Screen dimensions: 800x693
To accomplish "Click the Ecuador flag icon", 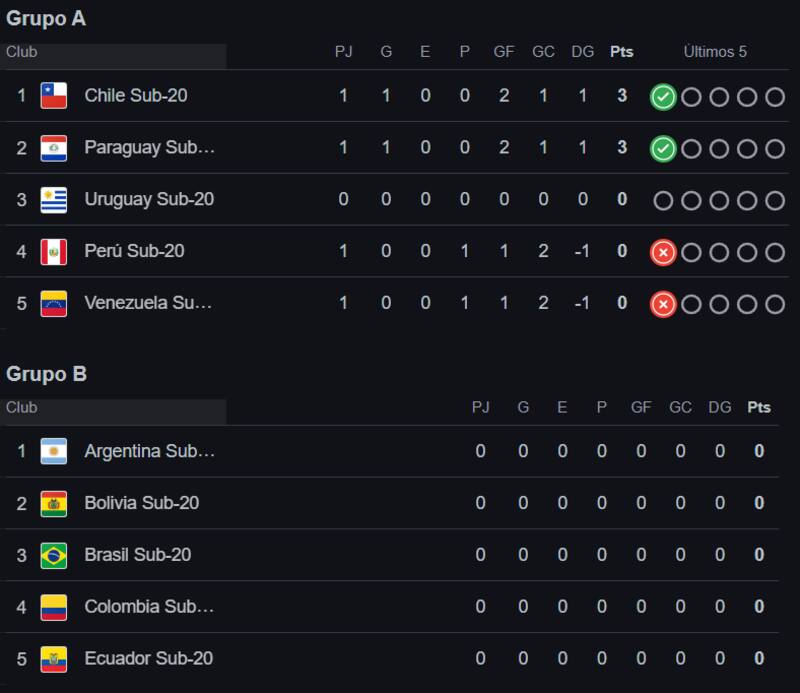I will (x=53, y=659).
